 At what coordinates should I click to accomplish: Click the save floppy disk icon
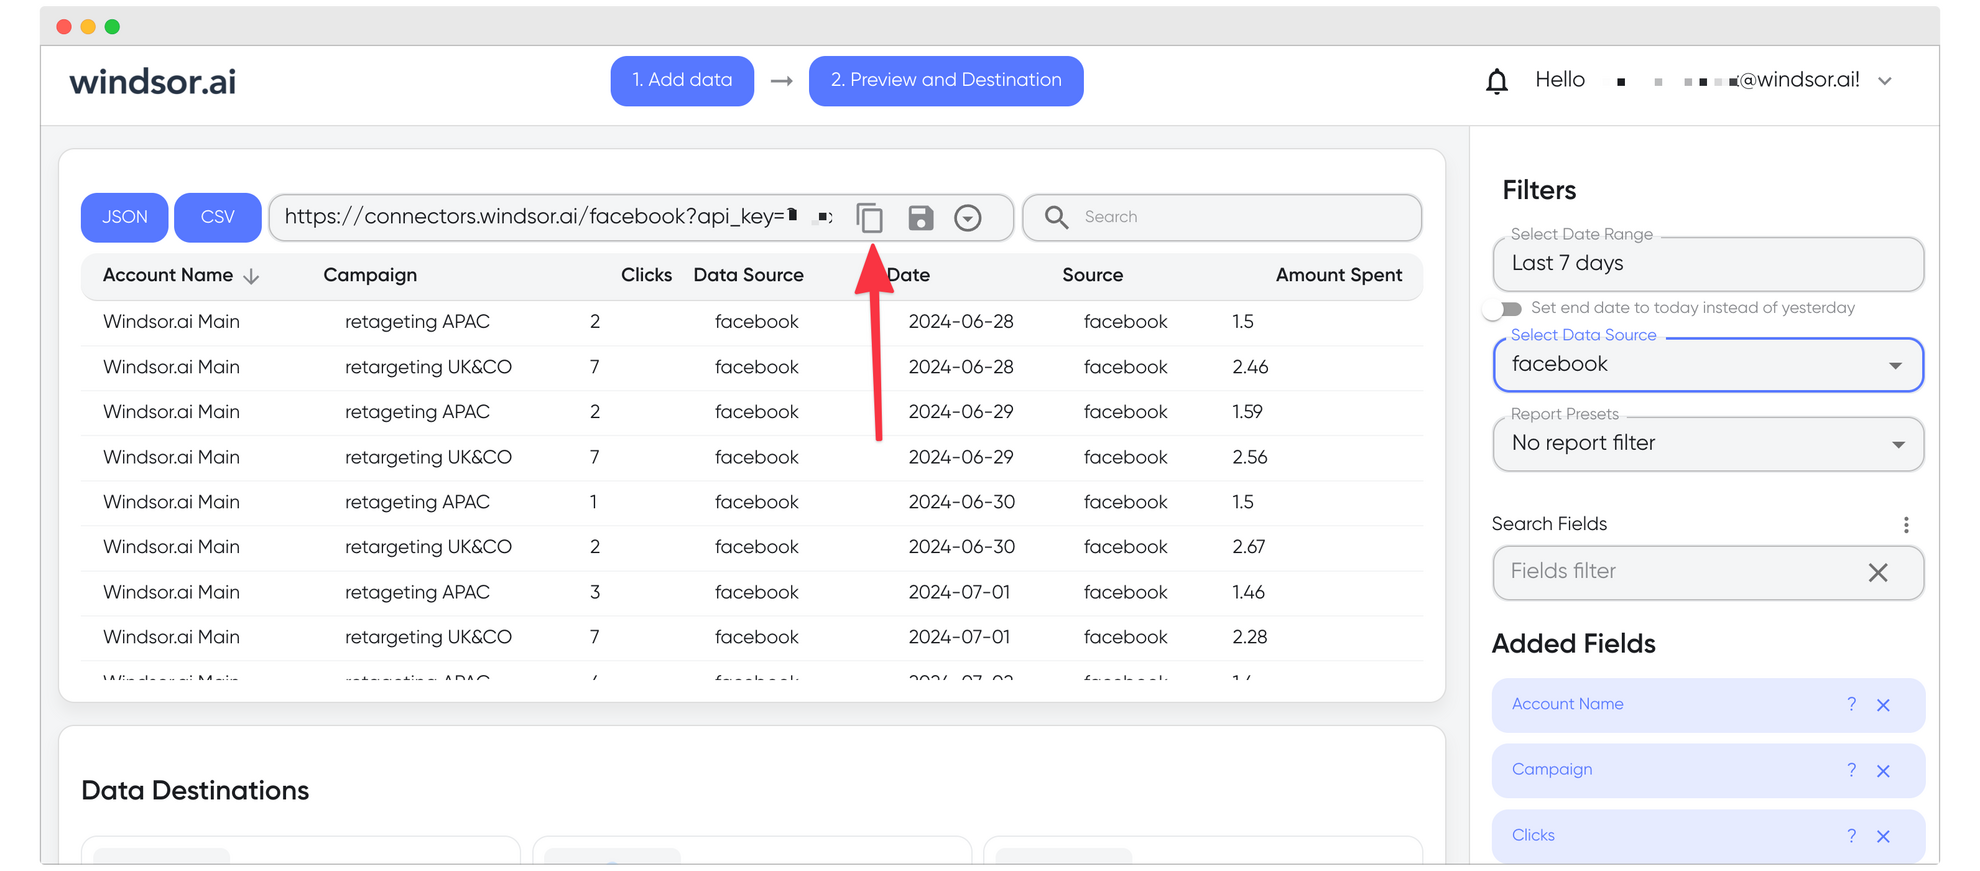coord(920,217)
